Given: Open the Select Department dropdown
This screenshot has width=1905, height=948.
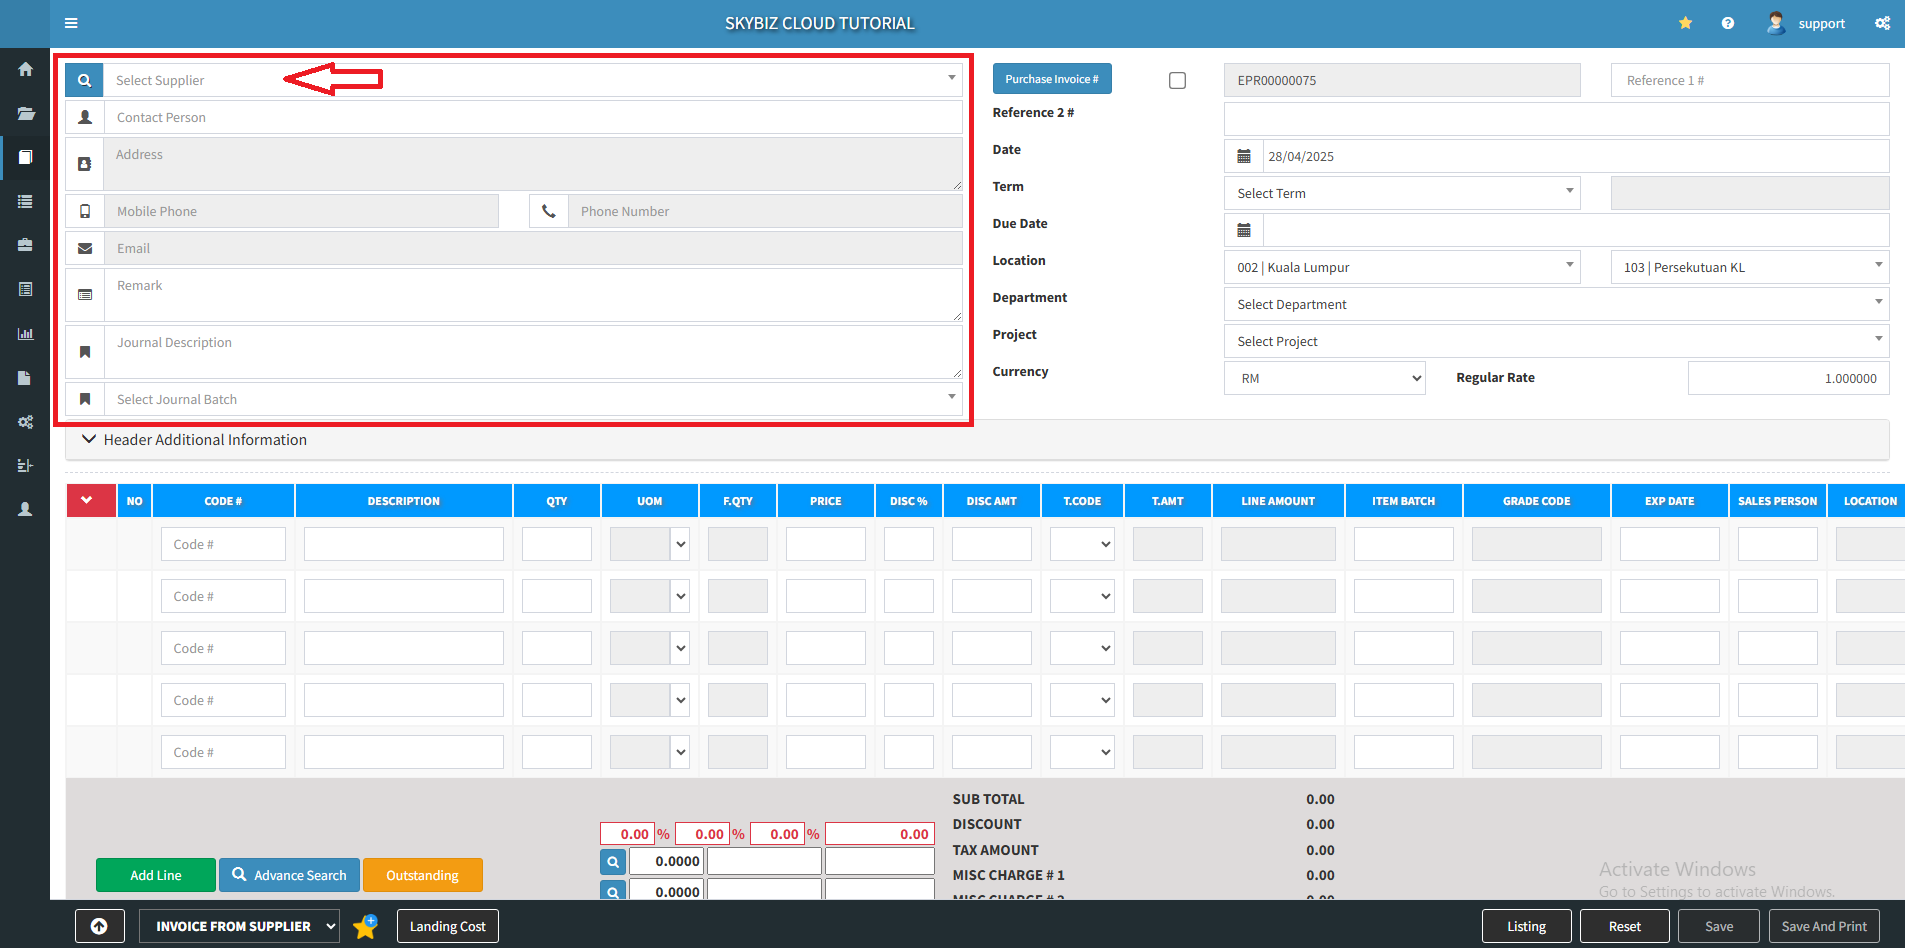Looking at the screenshot, I should pos(1555,304).
